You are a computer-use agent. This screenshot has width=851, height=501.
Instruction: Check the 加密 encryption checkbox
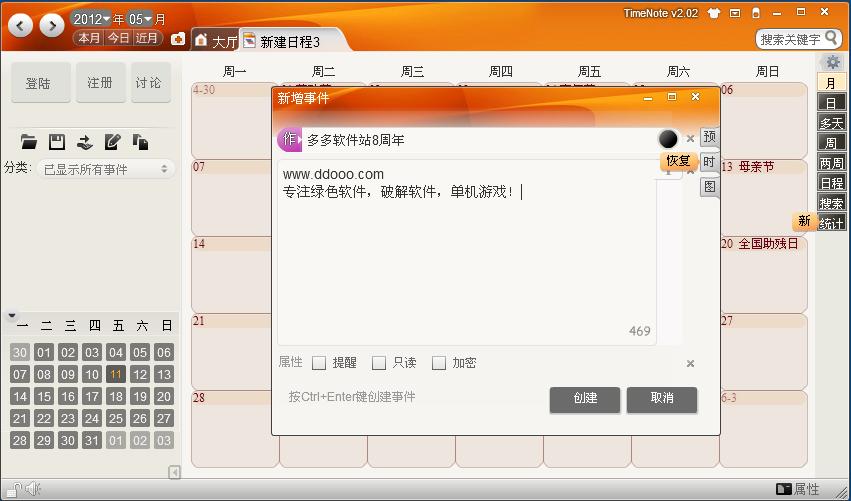coord(438,363)
